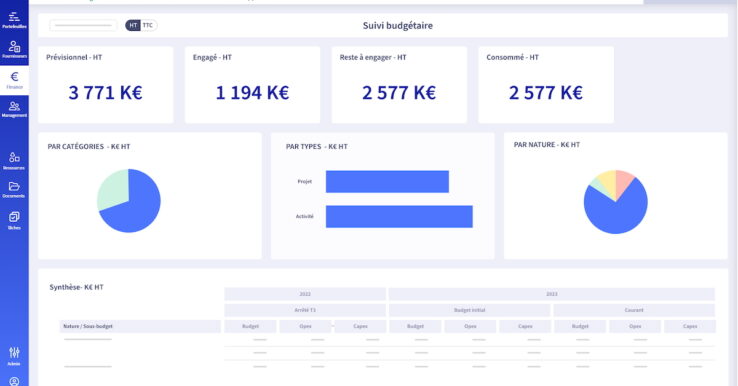The width and height of the screenshot is (738, 386).
Task: Open the Admin settings sliders icon
Action: click(x=14, y=356)
